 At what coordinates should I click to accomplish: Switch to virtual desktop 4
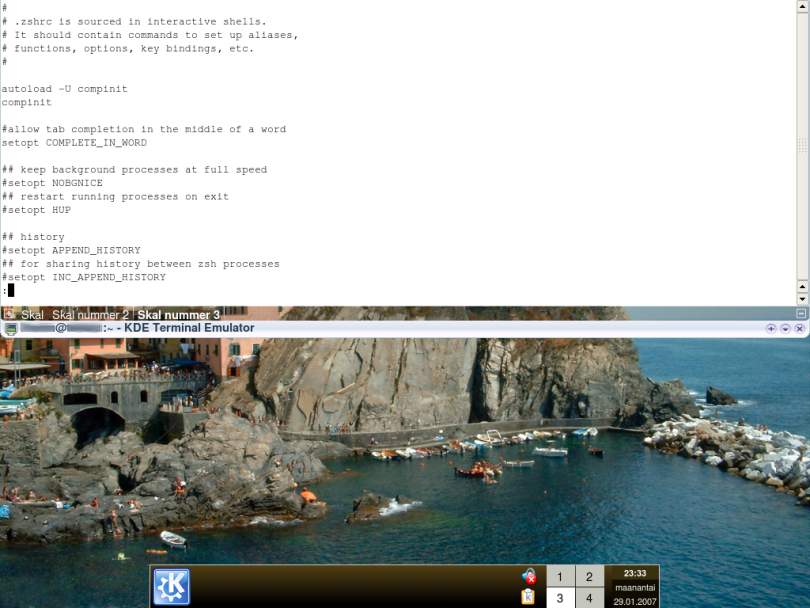tap(589, 598)
